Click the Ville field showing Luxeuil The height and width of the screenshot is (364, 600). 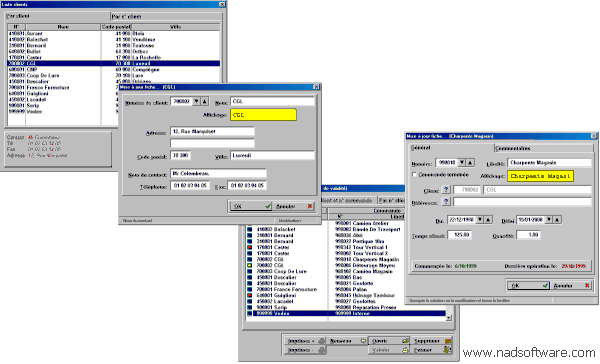[x=272, y=155]
